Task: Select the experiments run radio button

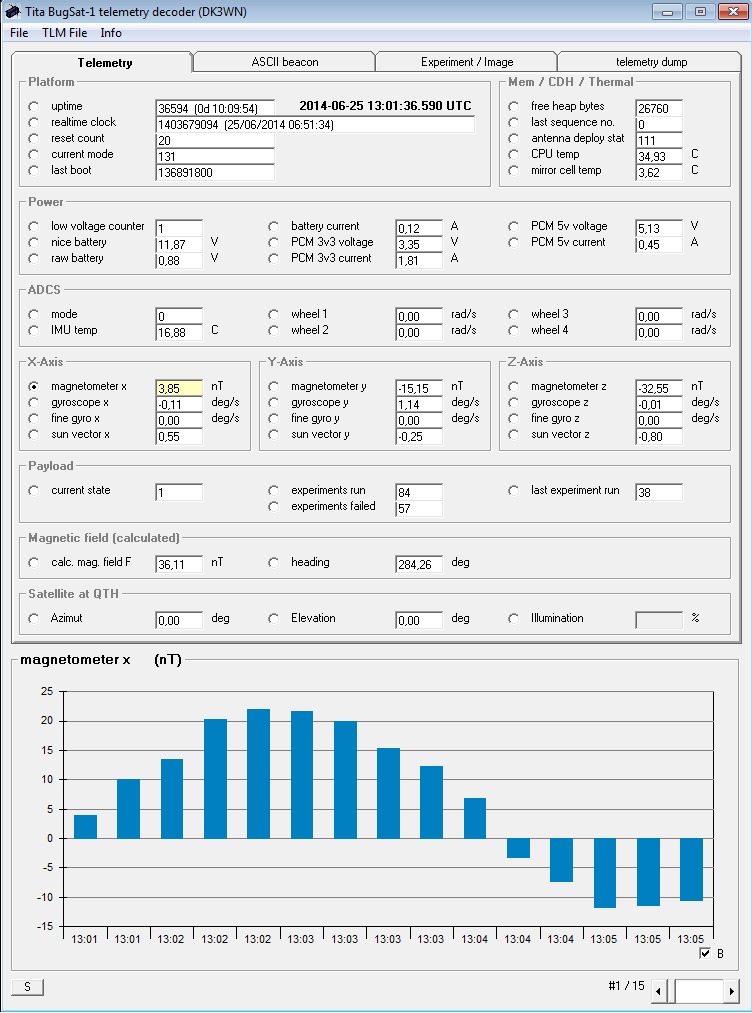Action: tap(274, 491)
